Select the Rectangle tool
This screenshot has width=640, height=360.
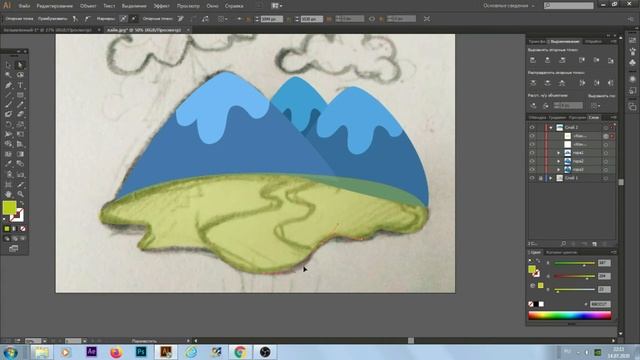20,95
